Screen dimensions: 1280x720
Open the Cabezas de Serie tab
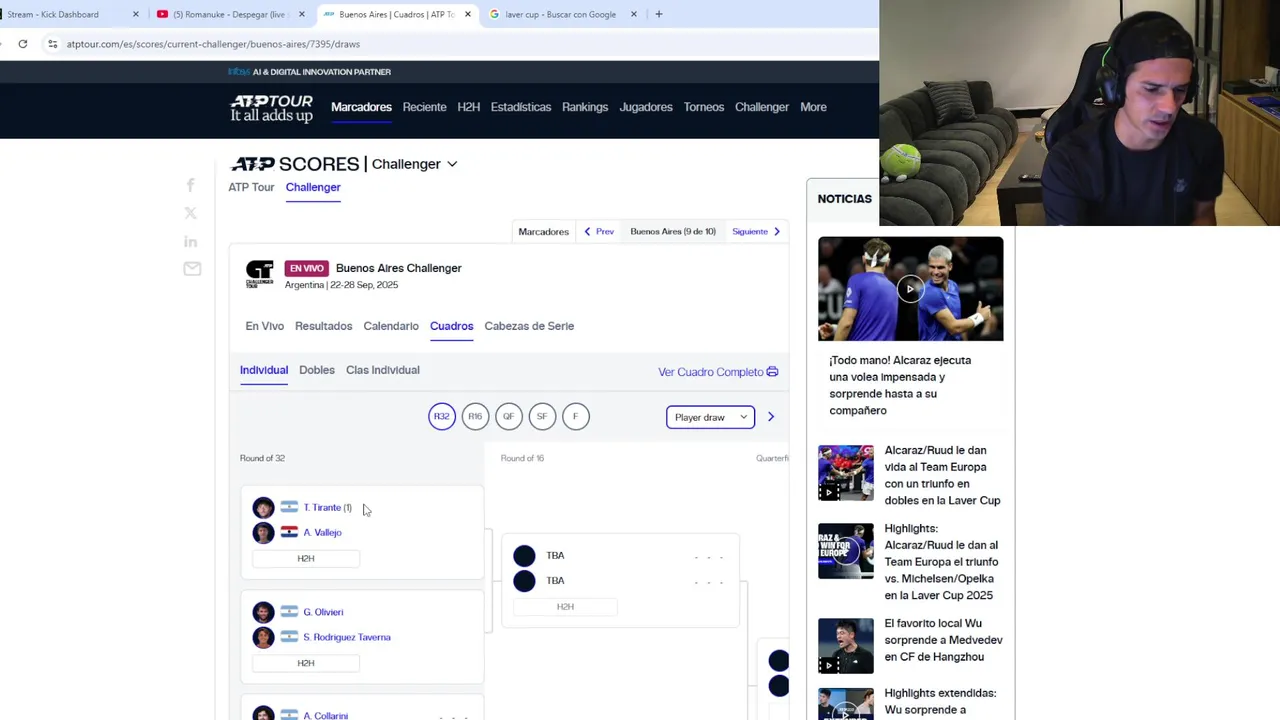pyautogui.click(x=529, y=326)
